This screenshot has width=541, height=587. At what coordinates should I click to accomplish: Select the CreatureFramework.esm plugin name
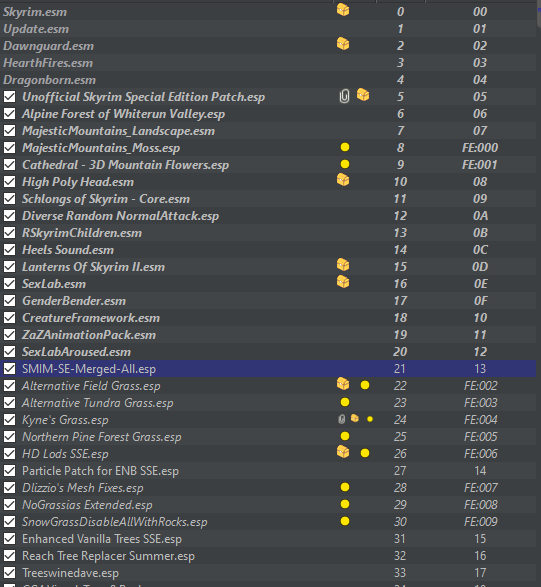91,318
